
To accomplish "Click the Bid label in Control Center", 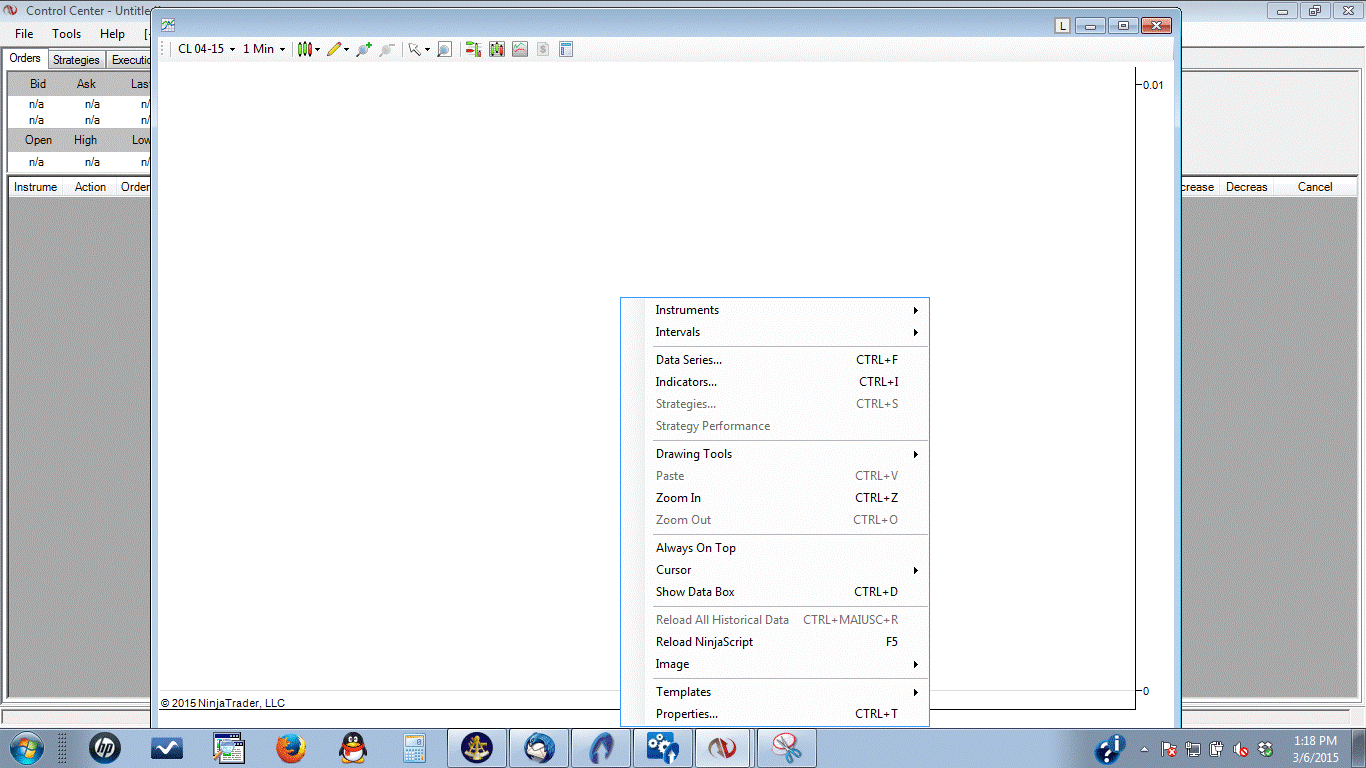I will [38, 84].
